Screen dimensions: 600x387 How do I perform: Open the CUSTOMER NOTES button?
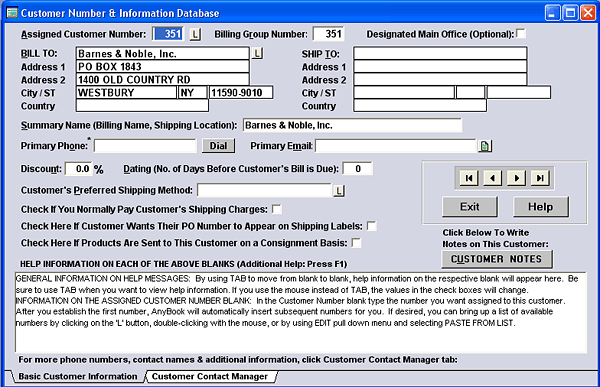click(x=497, y=259)
